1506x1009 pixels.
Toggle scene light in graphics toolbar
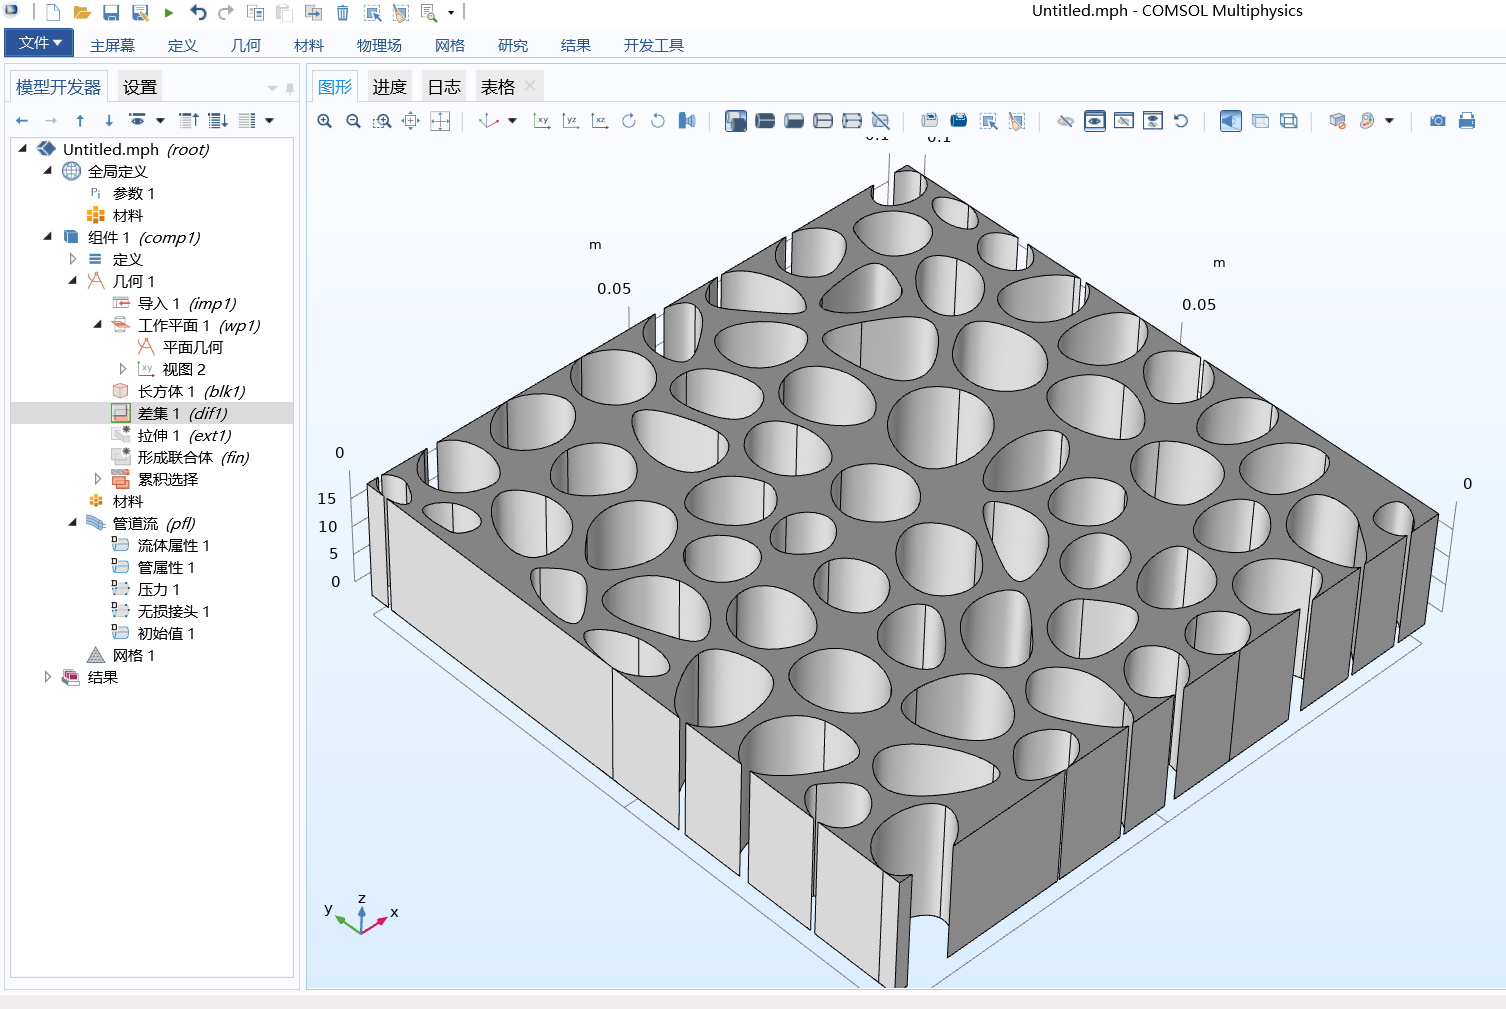click(x=1231, y=120)
